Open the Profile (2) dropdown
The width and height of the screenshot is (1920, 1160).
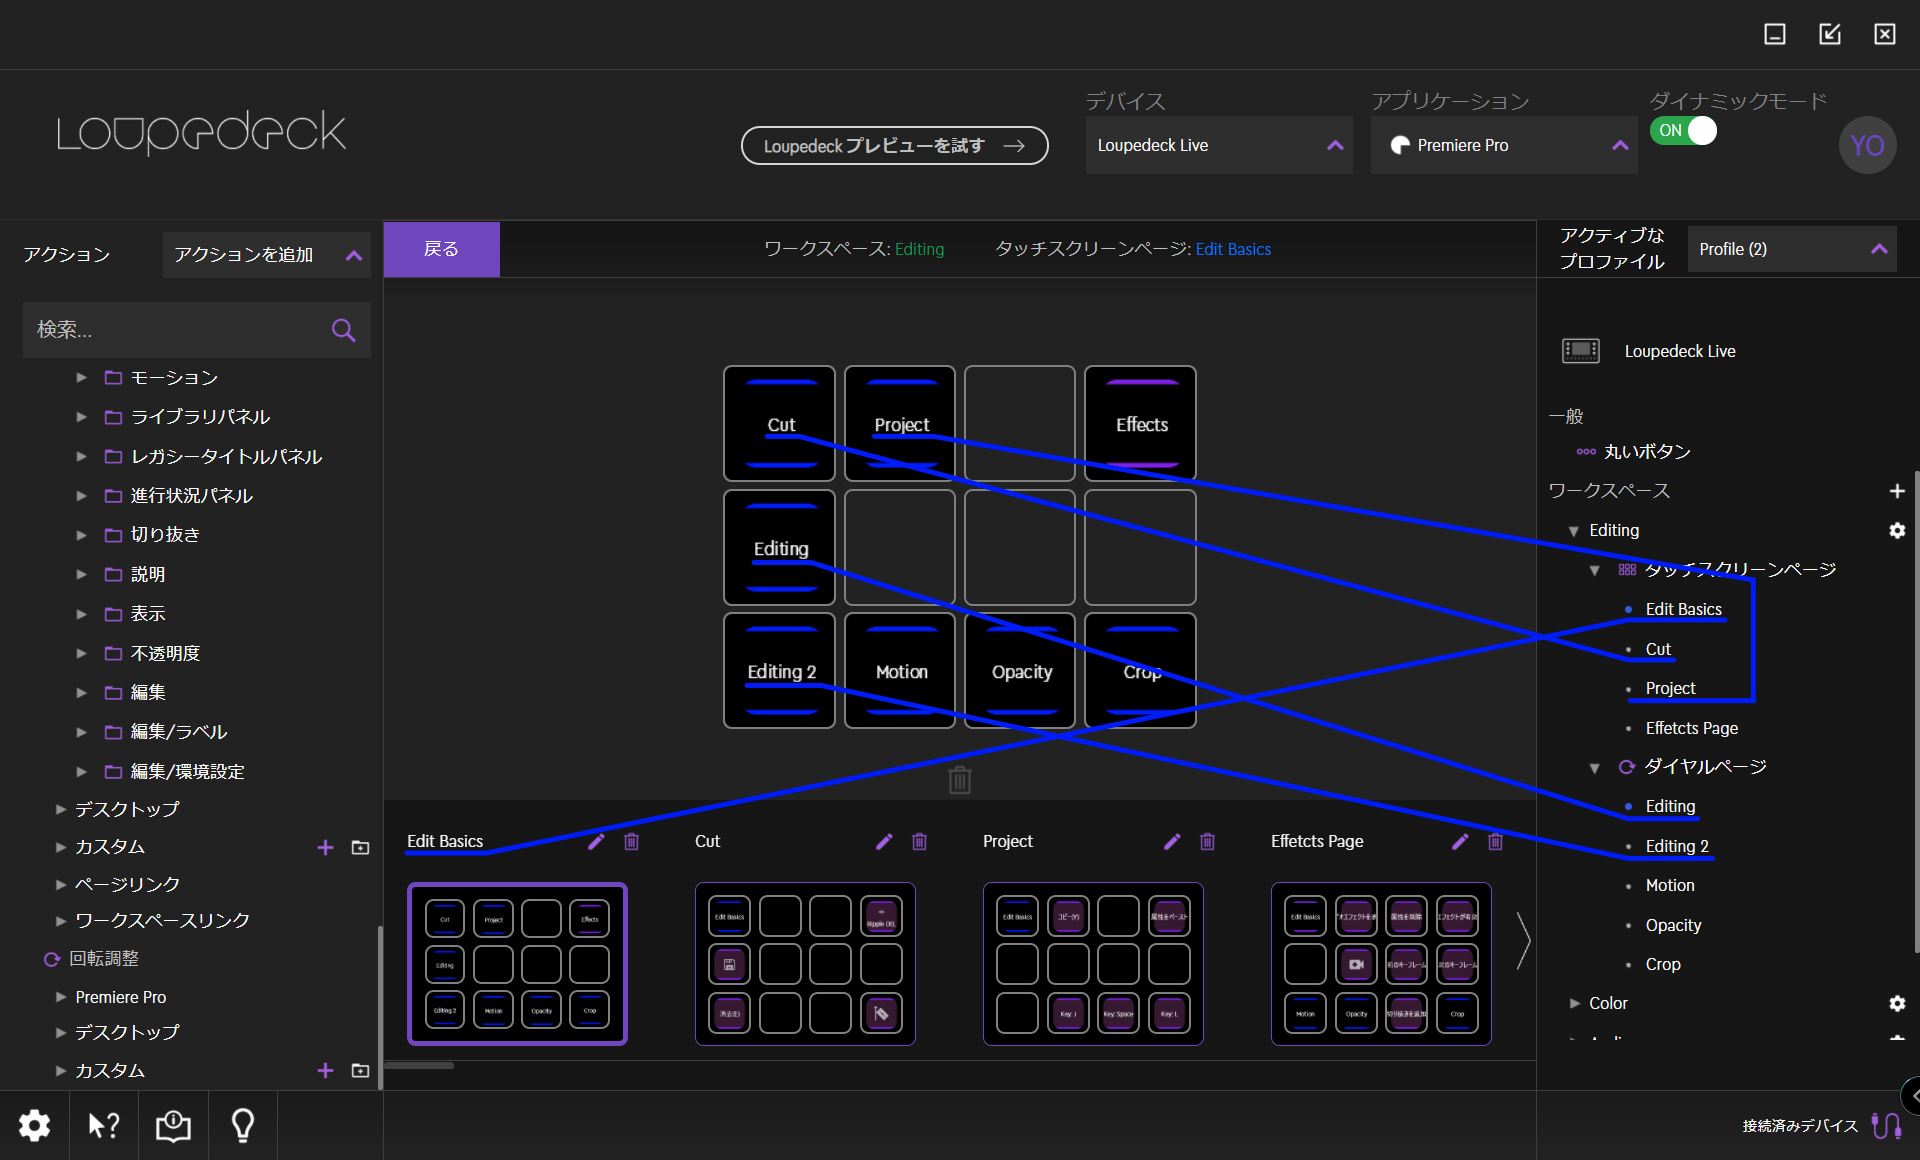click(1791, 249)
